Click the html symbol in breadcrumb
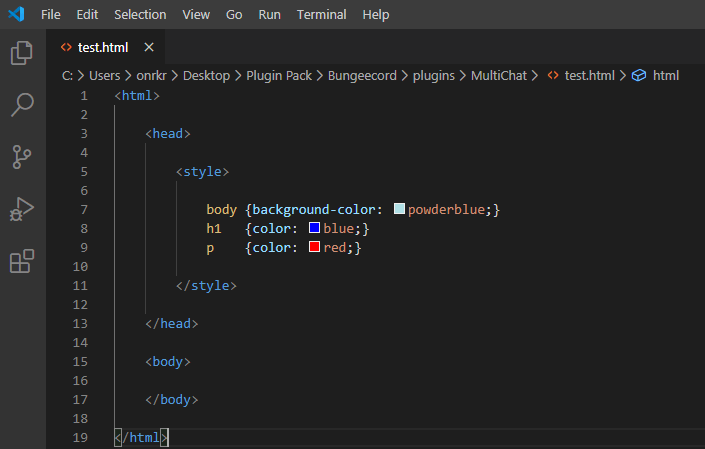 pos(665,75)
